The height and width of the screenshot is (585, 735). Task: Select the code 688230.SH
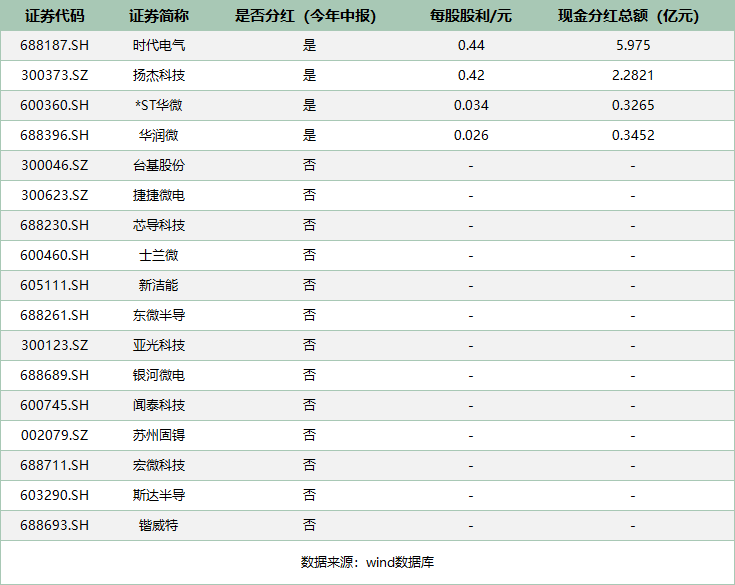(x=54, y=225)
